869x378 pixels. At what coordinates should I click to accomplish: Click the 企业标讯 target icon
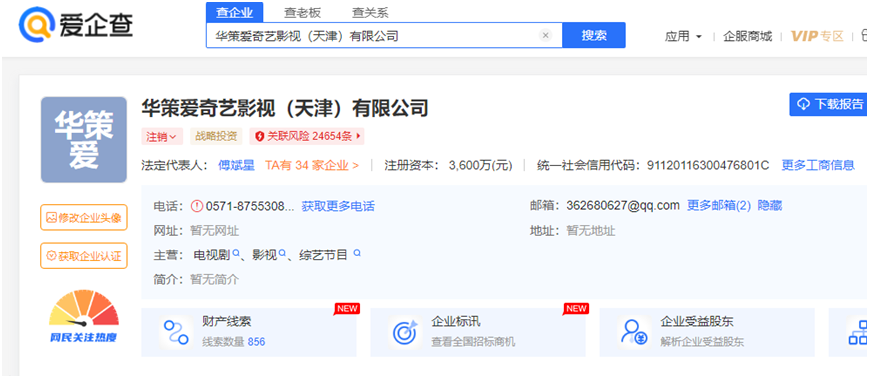coord(406,333)
